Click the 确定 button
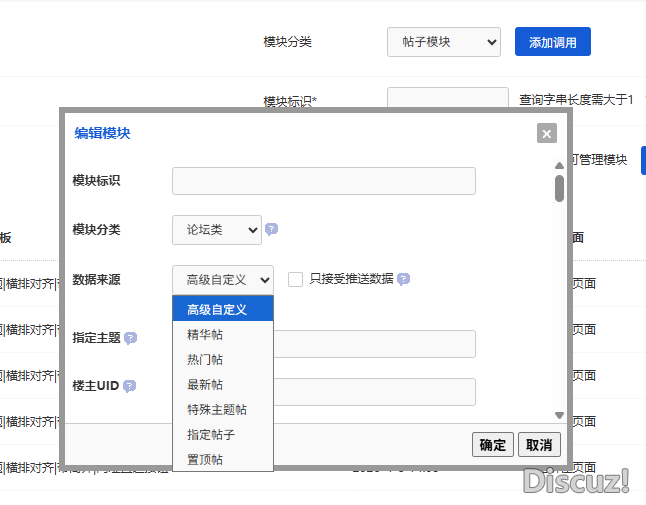646x505 pixels. point(493,445)
